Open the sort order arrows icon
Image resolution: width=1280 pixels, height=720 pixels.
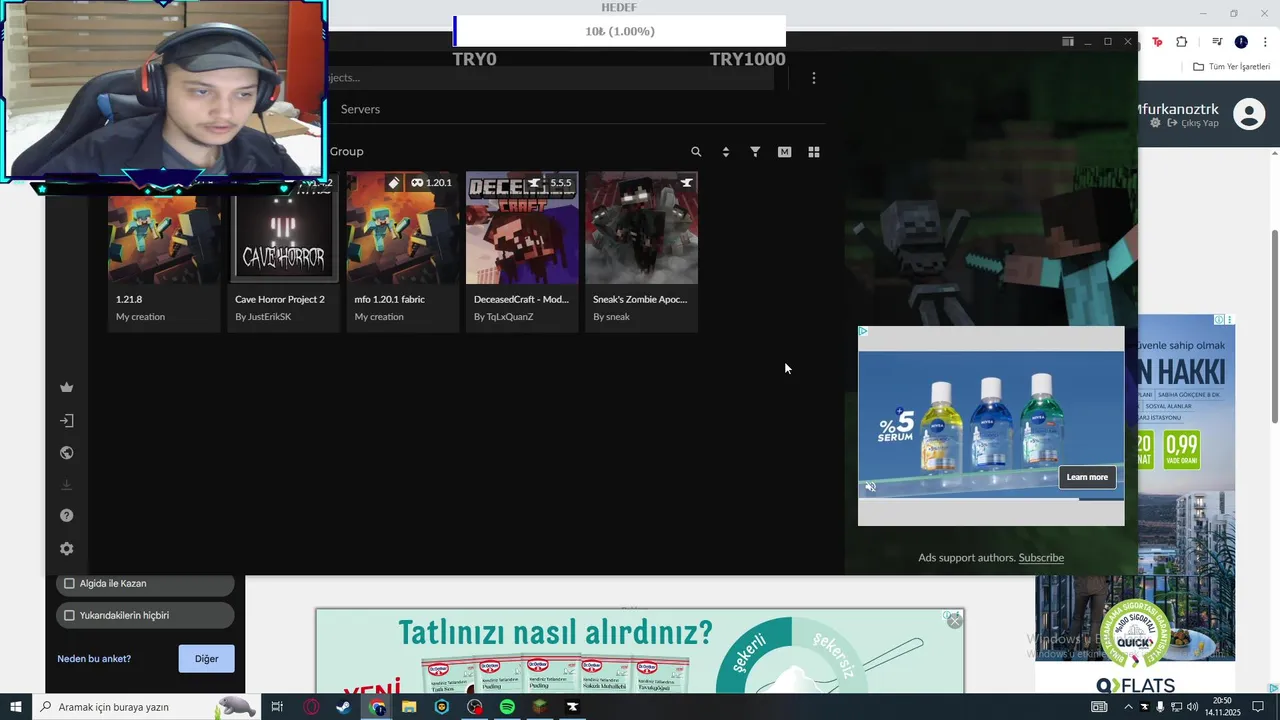(726, 152)
